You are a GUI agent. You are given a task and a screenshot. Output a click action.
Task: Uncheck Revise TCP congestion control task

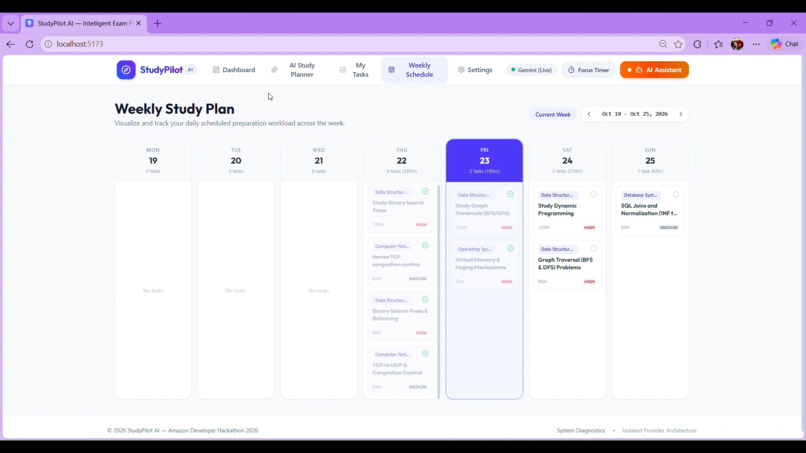click(x=425, y=245)
